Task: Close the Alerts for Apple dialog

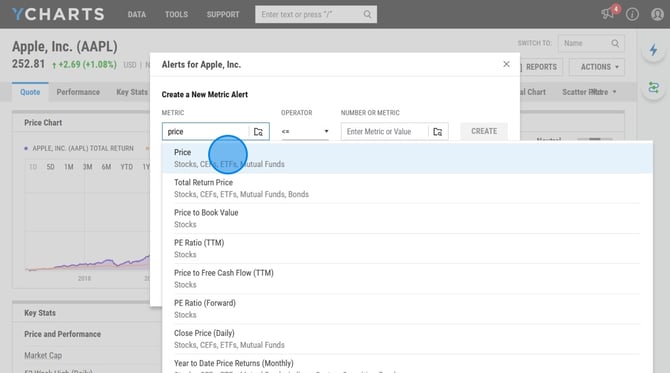Action: (506, 64)
